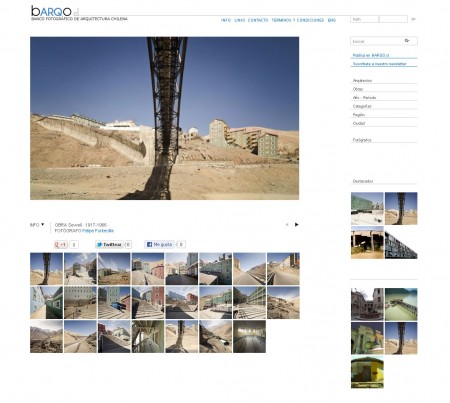
Task: Click the search submit icon beside buscar
Action: click(x=407, y=41)
